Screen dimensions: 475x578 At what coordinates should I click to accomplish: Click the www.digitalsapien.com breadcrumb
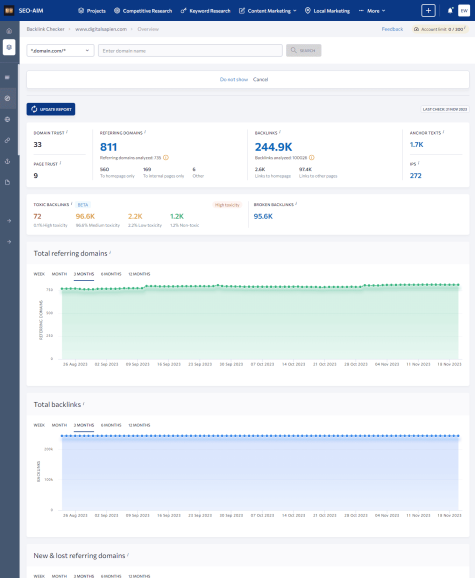coord(101,29)
